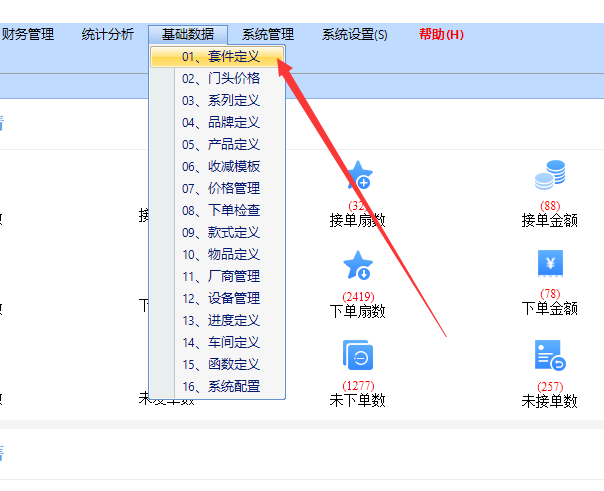The width and height of the screenshot is (604, 491).
Task: Open the red 帮助(H) menu
Action: coord(441,35)
